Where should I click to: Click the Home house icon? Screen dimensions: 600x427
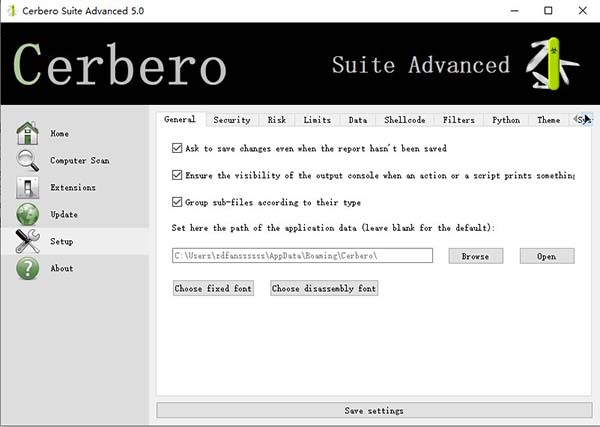coord(27,134)
